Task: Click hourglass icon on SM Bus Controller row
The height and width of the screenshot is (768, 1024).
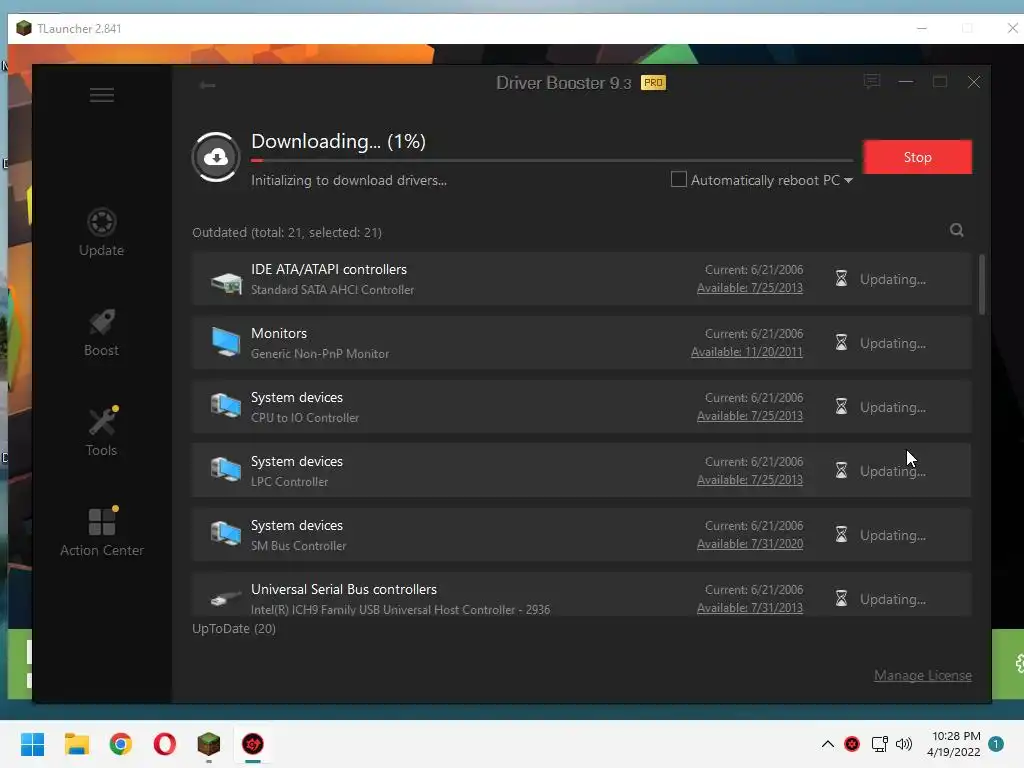Action: [841, 535]
